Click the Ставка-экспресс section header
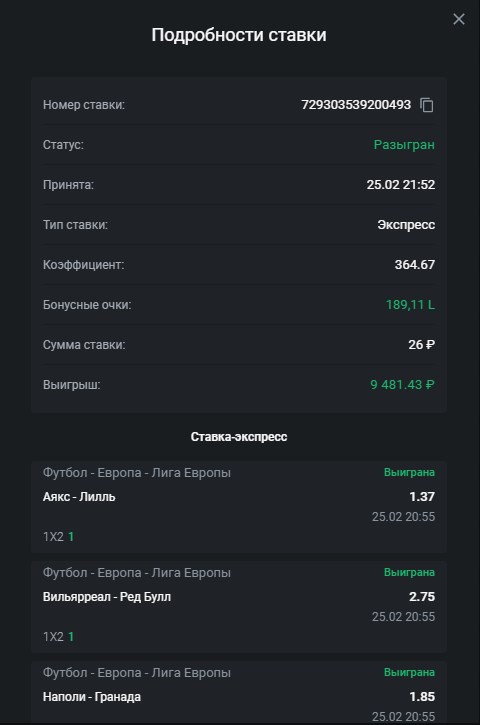This screenshot has height=725, width=480. [239, 437]
